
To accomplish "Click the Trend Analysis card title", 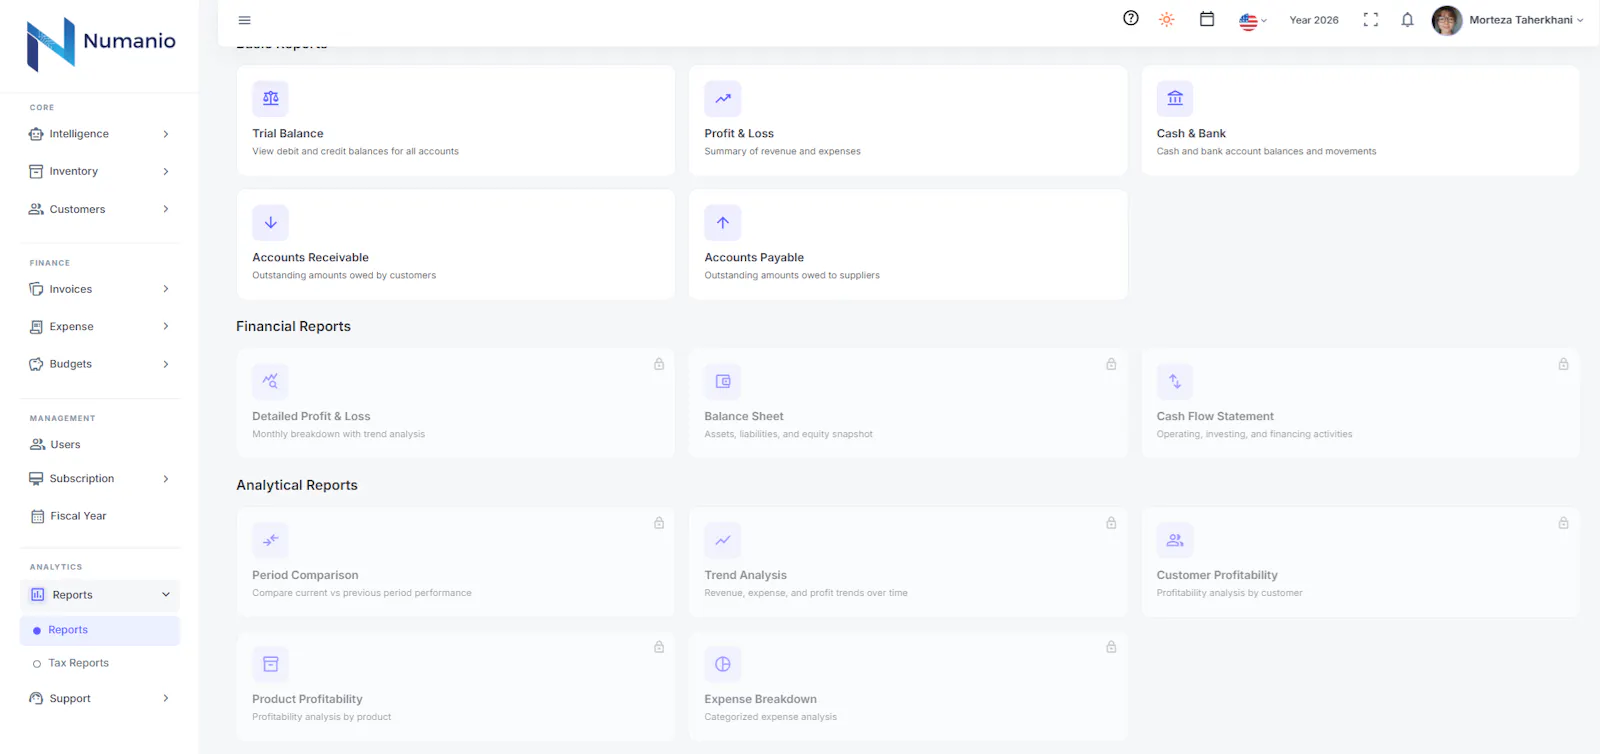I will 745,575.
